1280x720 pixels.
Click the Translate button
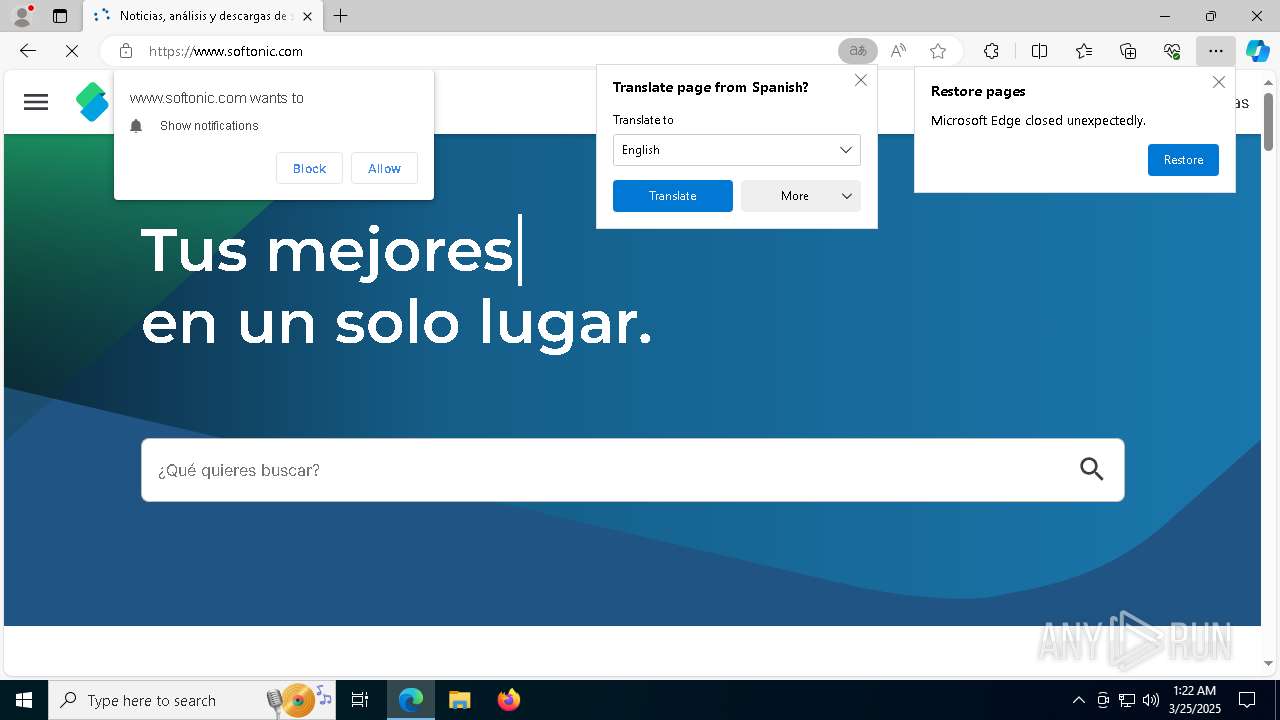[672, 196]
